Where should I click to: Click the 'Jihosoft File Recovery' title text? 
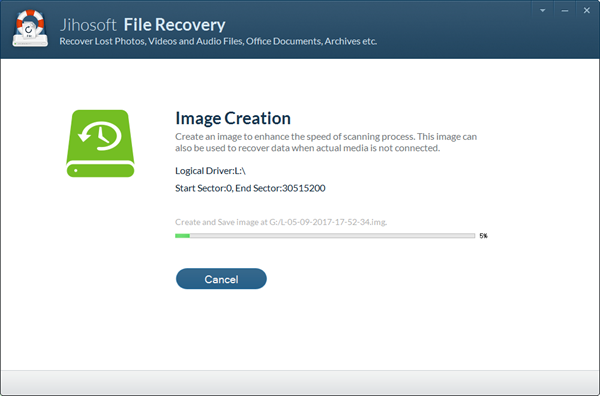(142, 25)
